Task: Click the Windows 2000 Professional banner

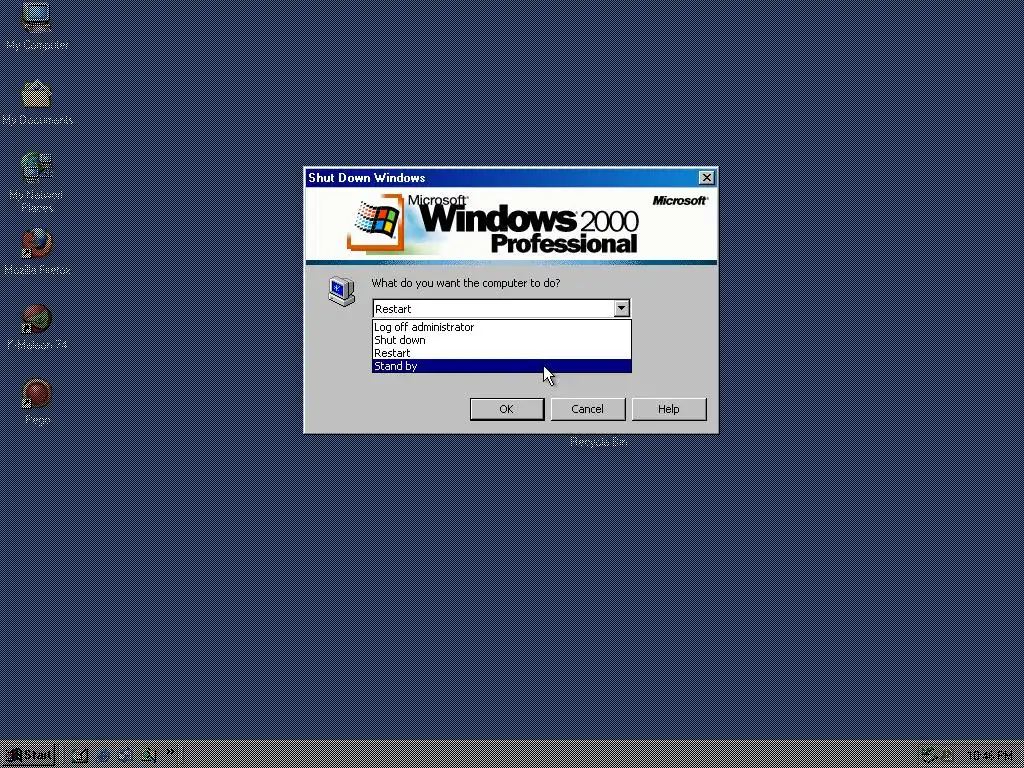Action: click(511, 225)
